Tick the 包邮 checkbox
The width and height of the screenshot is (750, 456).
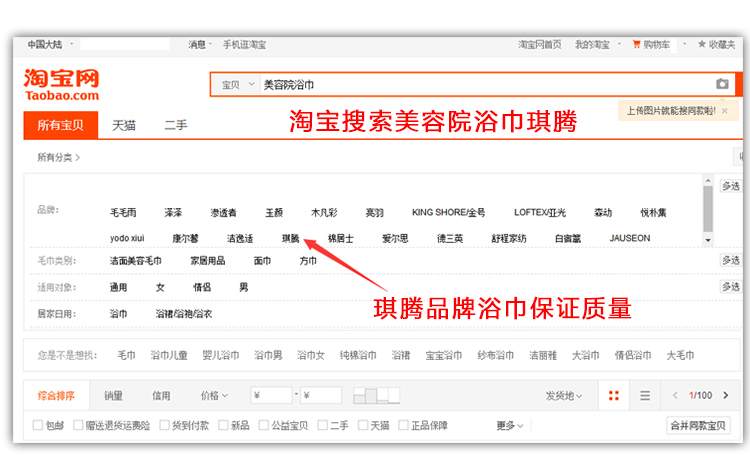click(38, 425)
